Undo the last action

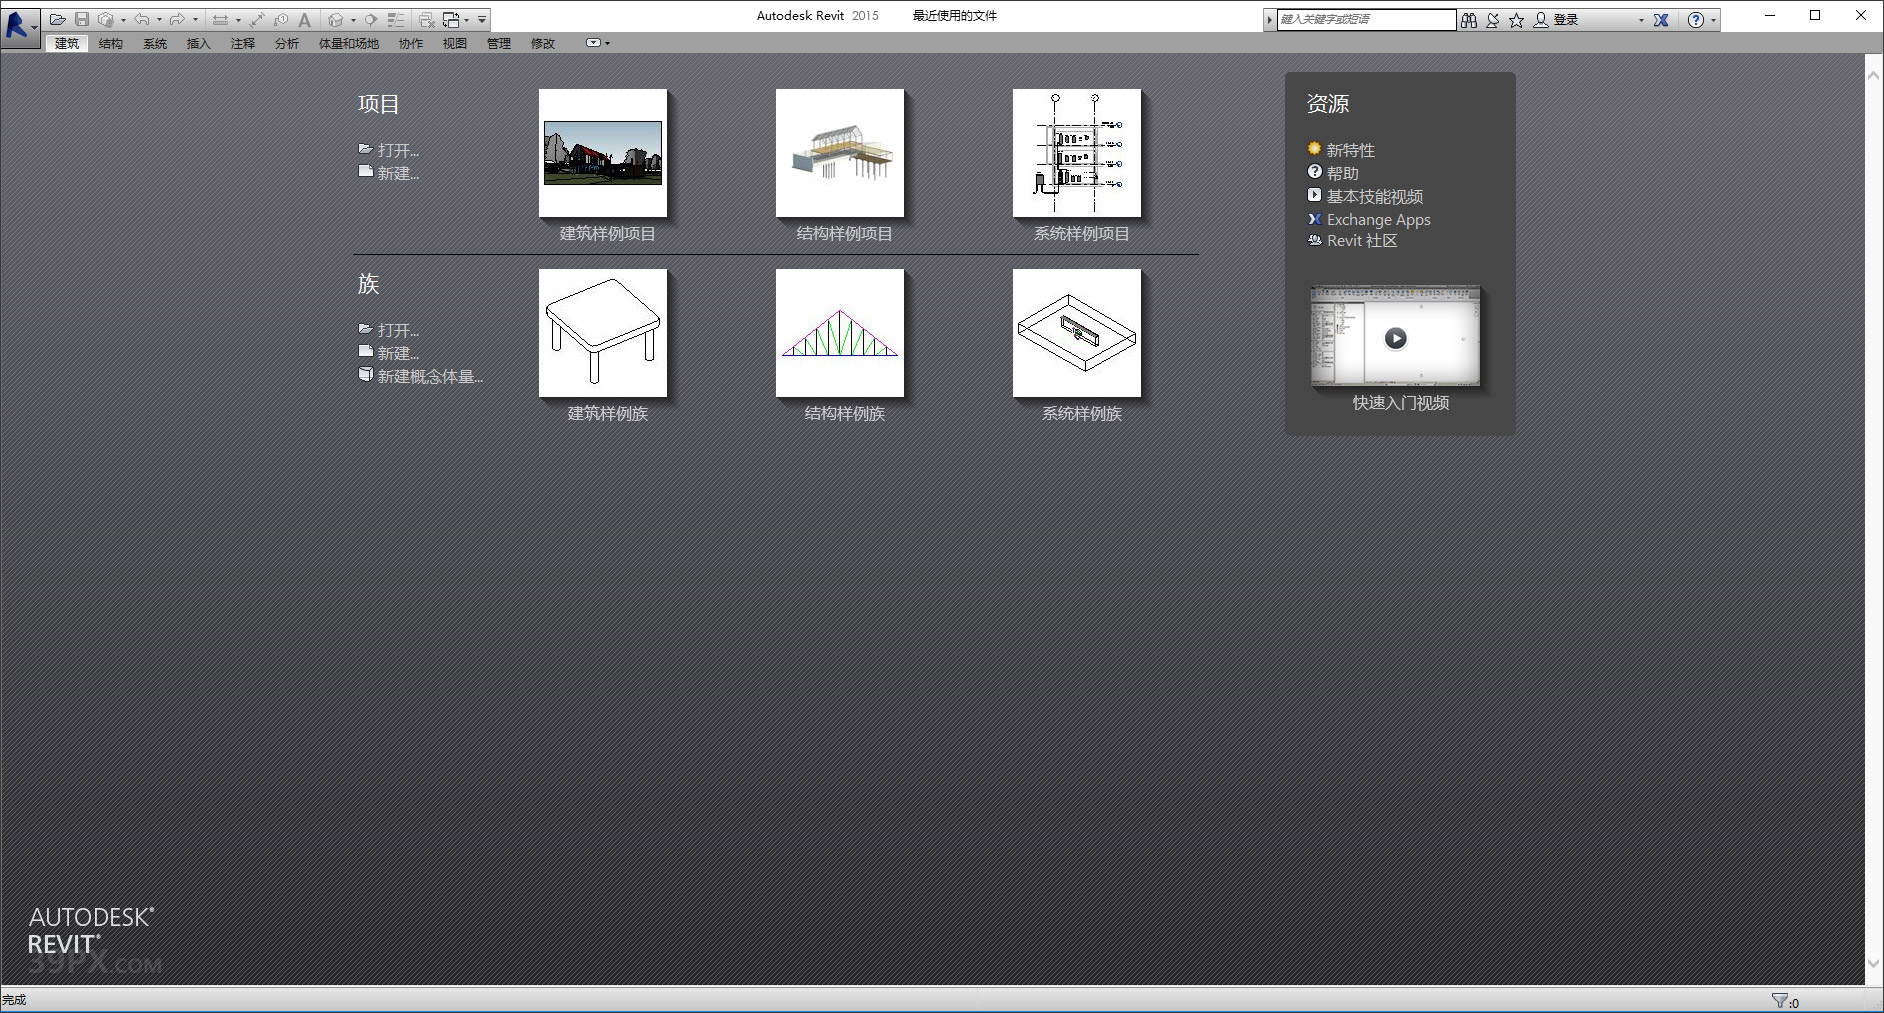click(143, 19)
